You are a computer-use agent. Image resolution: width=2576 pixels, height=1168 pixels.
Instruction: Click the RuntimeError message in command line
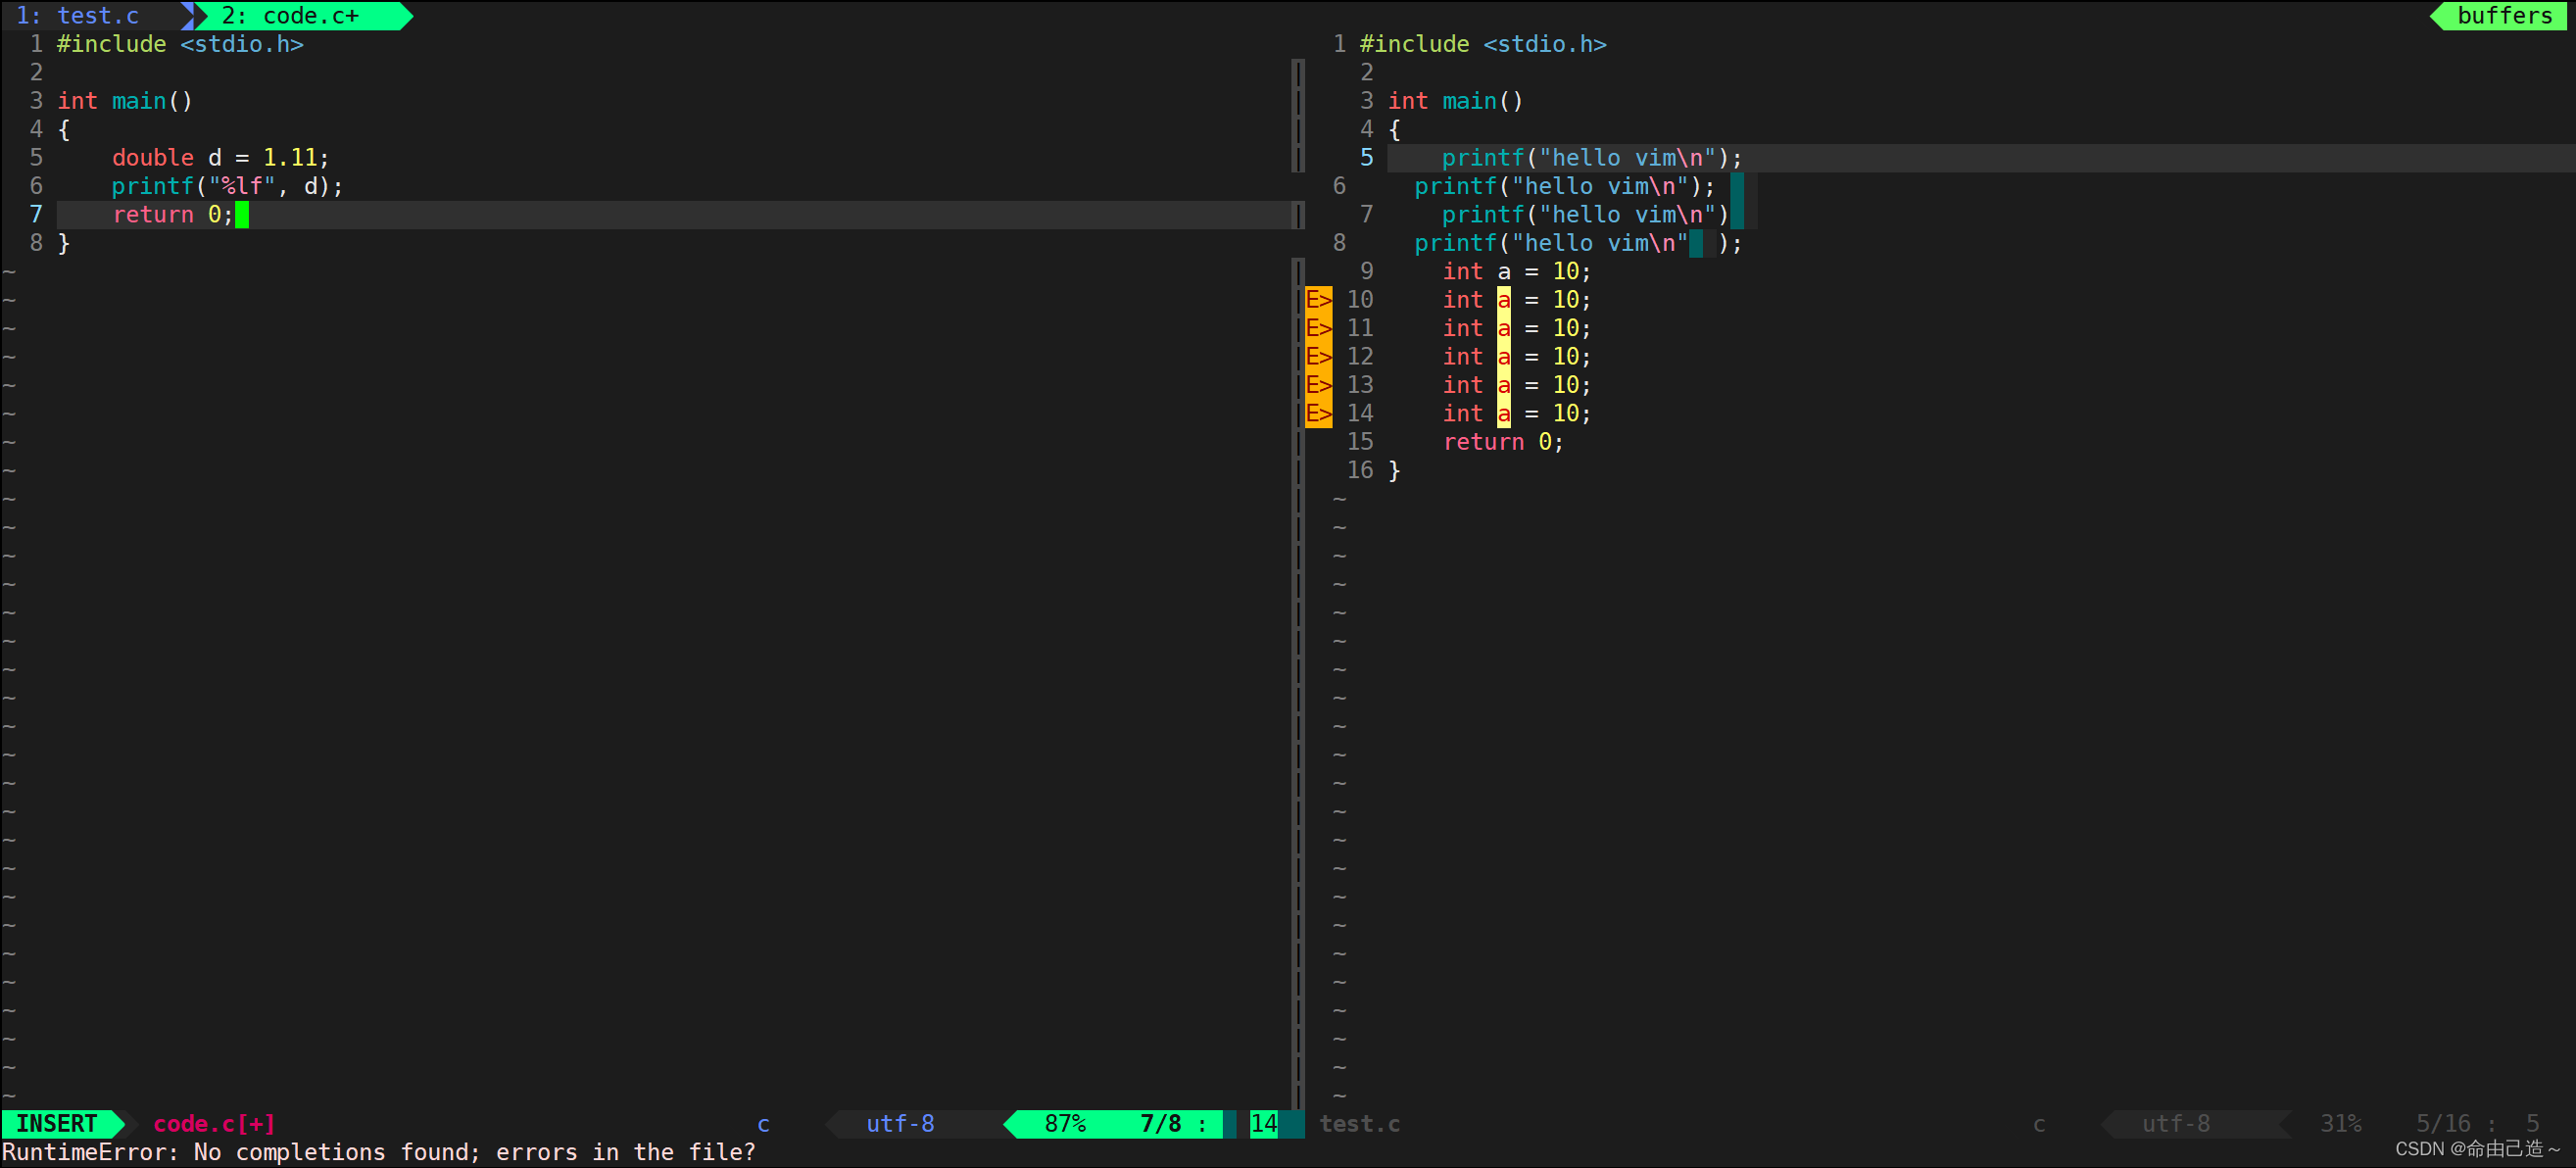[378, 1152]
